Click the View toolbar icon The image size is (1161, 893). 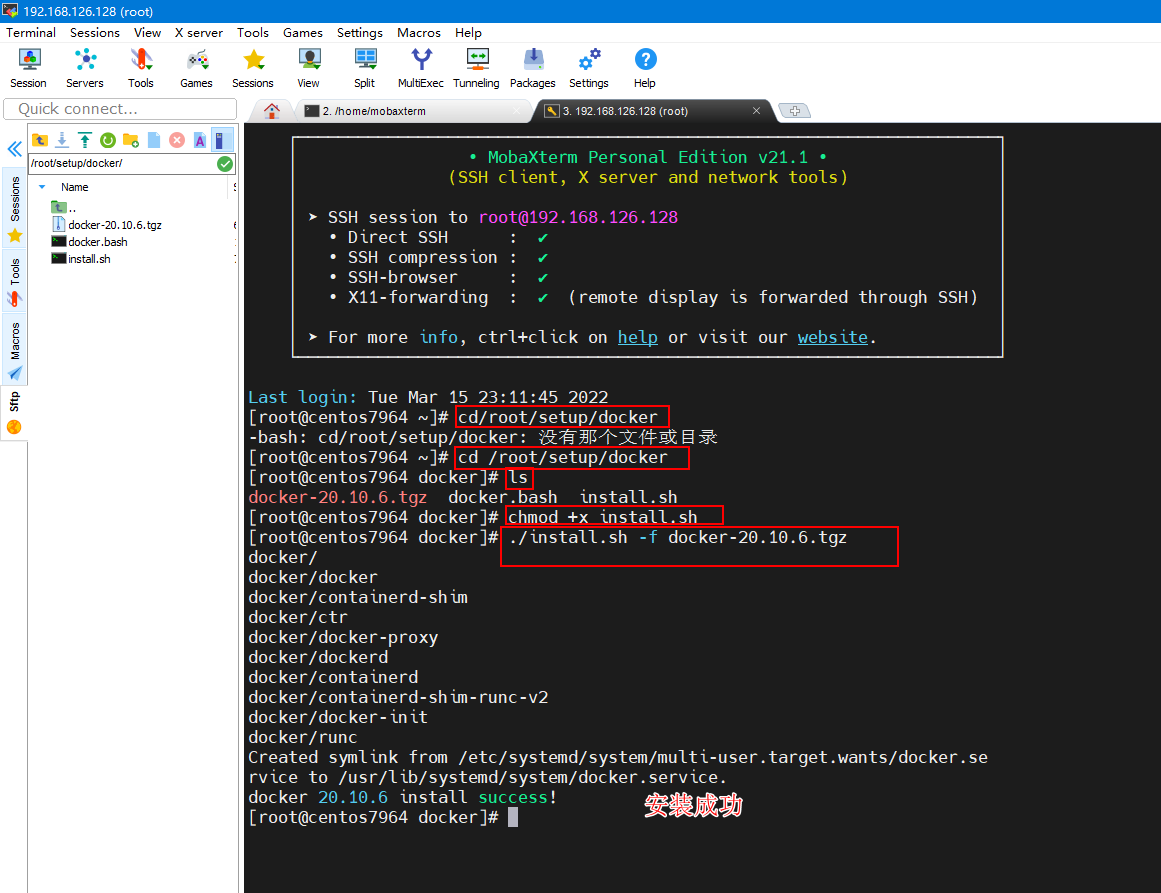click(309, 67)
